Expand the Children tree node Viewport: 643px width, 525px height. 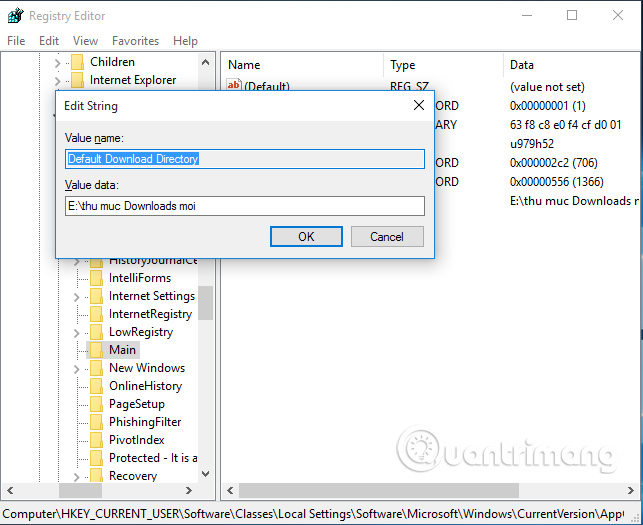[x=57, y=63]
